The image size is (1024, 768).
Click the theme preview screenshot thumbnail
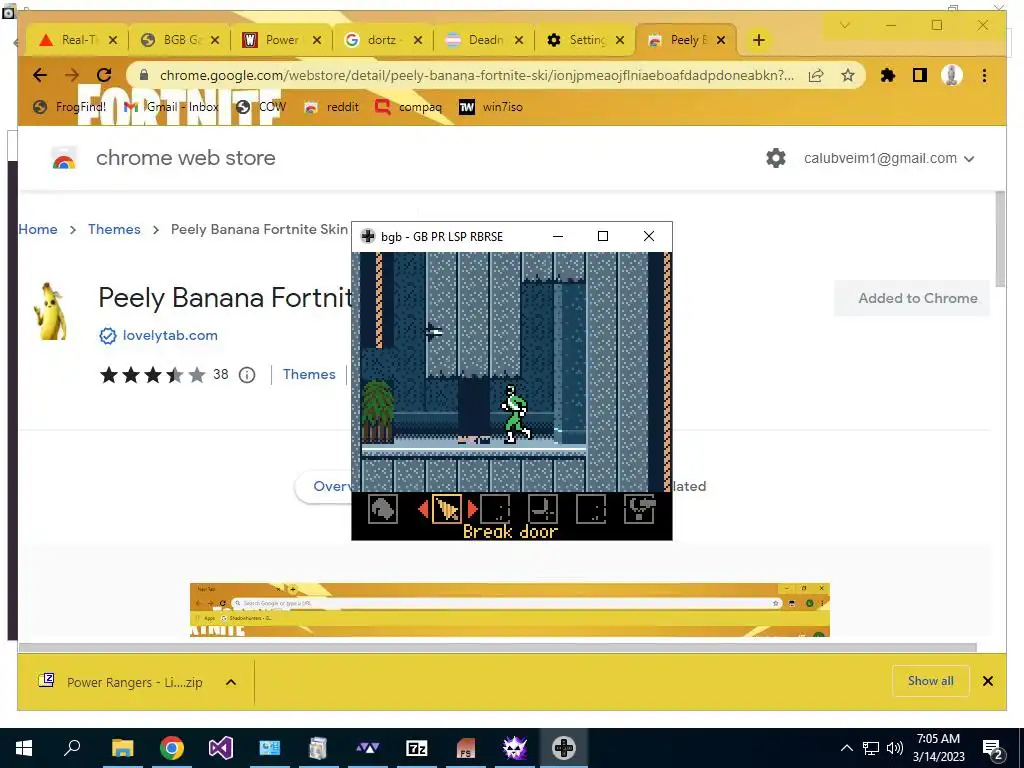[509, 609]
